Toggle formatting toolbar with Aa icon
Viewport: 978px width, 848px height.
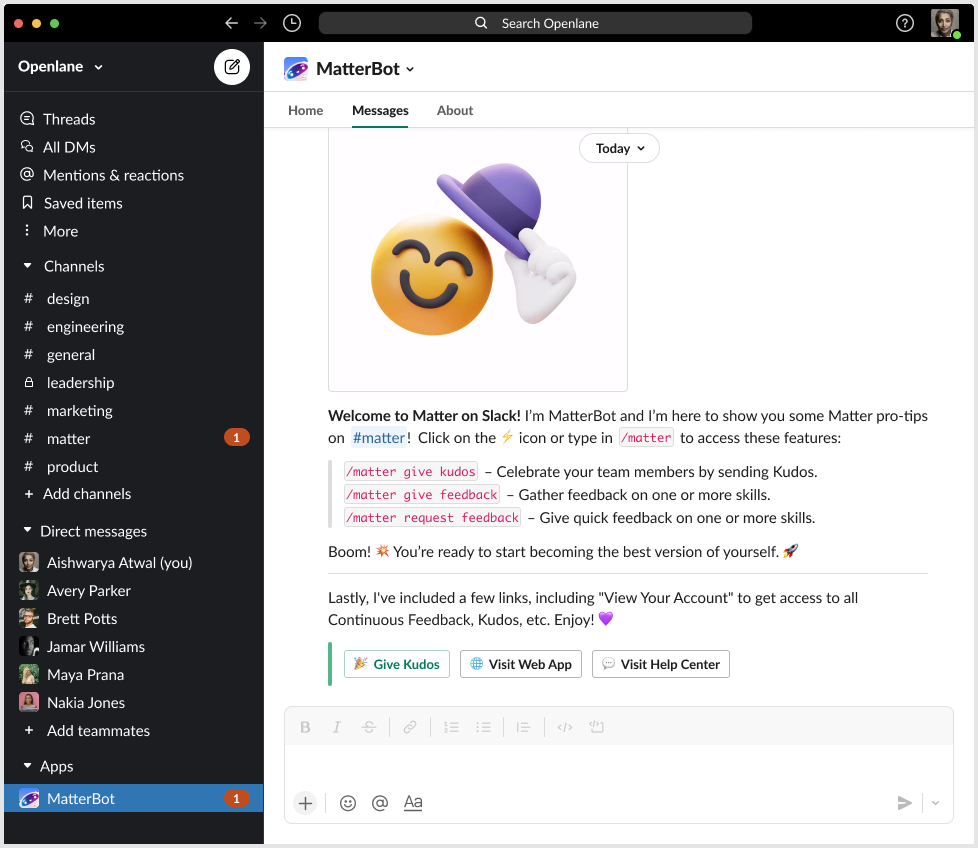click(413, 802)
